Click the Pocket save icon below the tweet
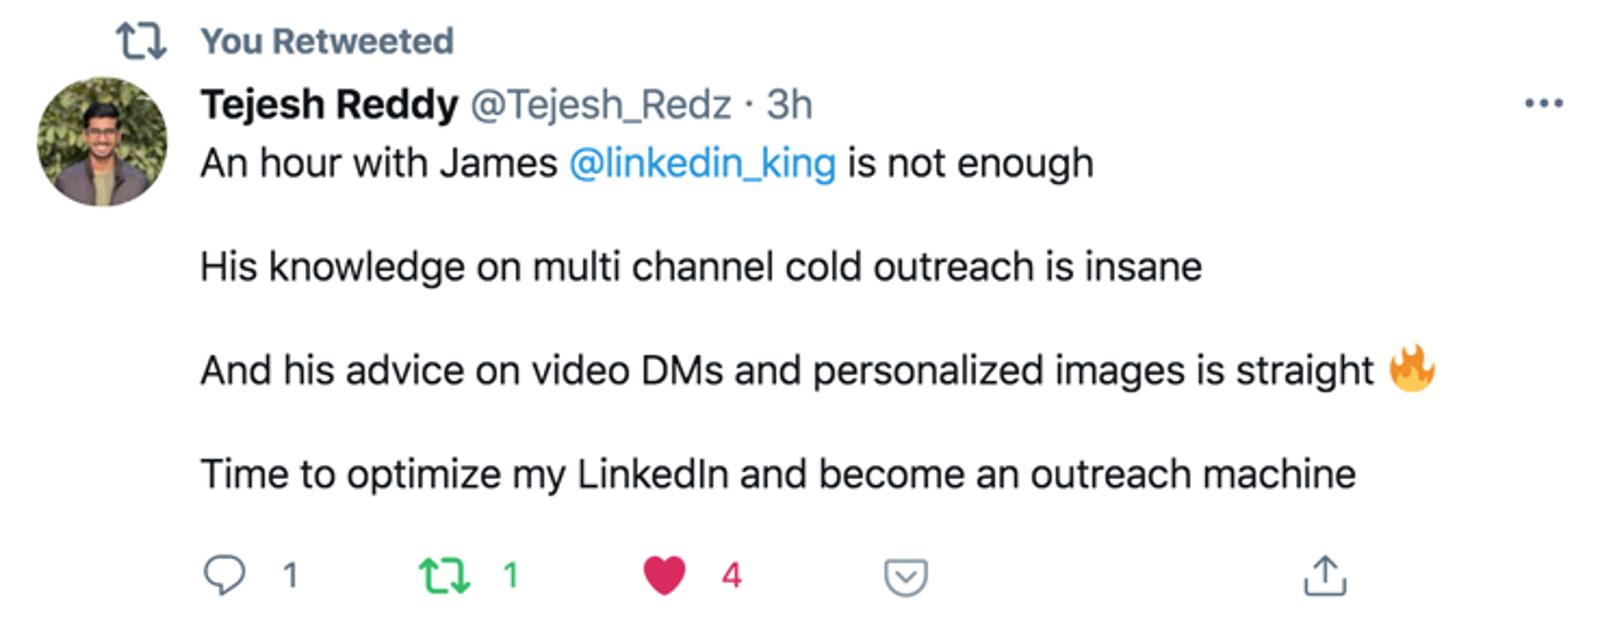 click(x=906, y=577)
